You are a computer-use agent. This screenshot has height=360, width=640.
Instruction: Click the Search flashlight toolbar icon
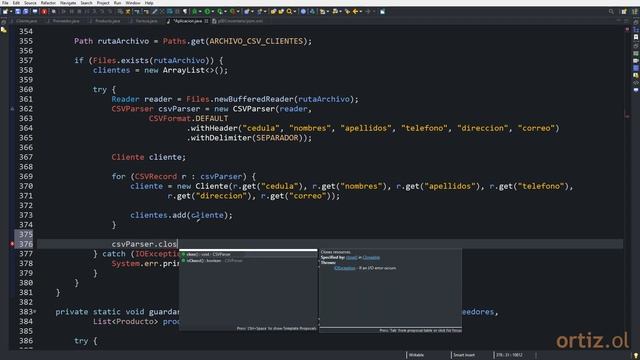[x=289, y=11]
